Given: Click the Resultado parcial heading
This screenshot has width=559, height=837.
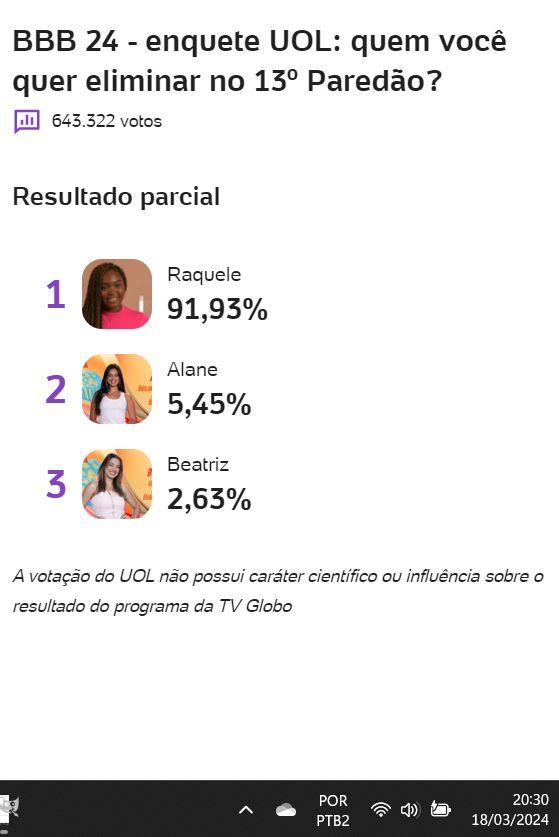Looking at the screenshot, I should tap(116, 197).
